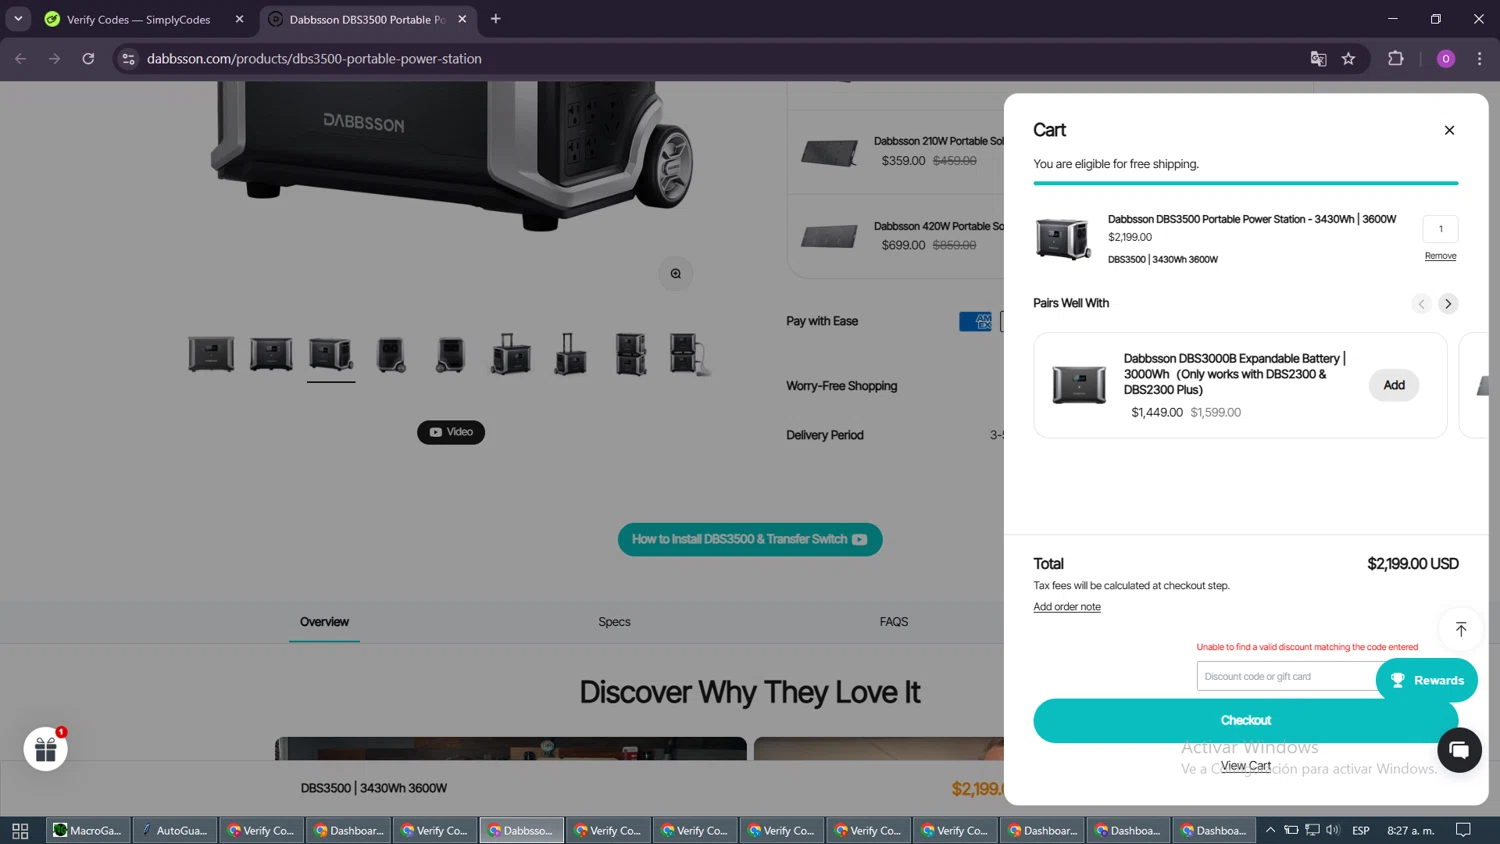Select the fourth product thumbnail
Viewport: 1500px width, 844px height.
(391, 354)
